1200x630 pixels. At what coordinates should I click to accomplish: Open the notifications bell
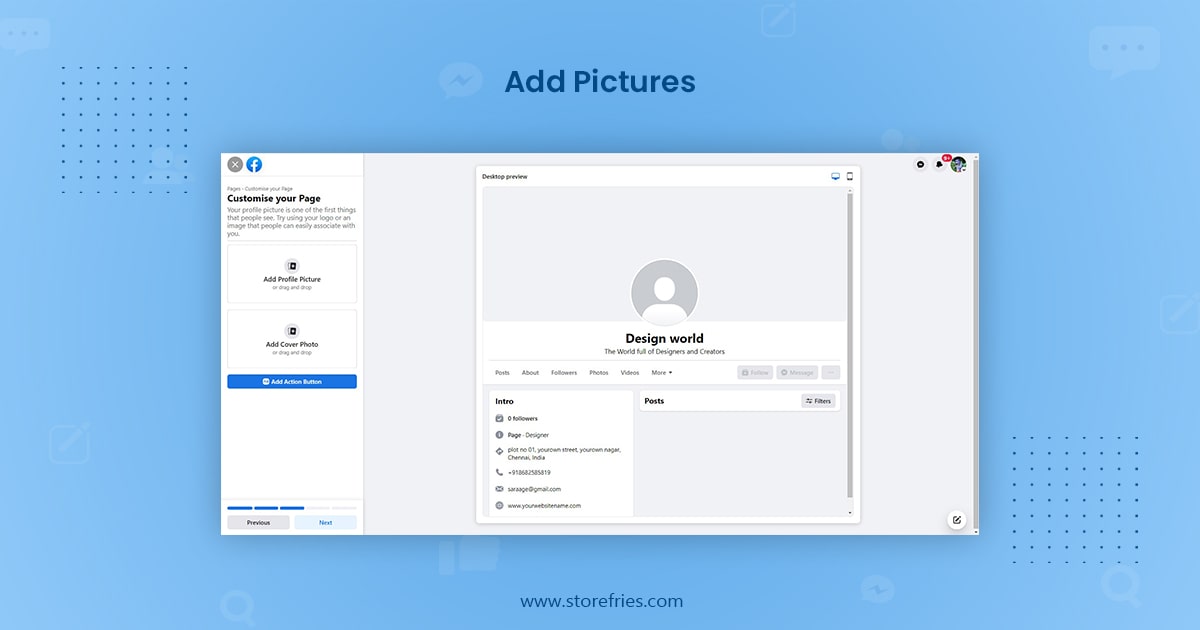[x=939, y=165]
